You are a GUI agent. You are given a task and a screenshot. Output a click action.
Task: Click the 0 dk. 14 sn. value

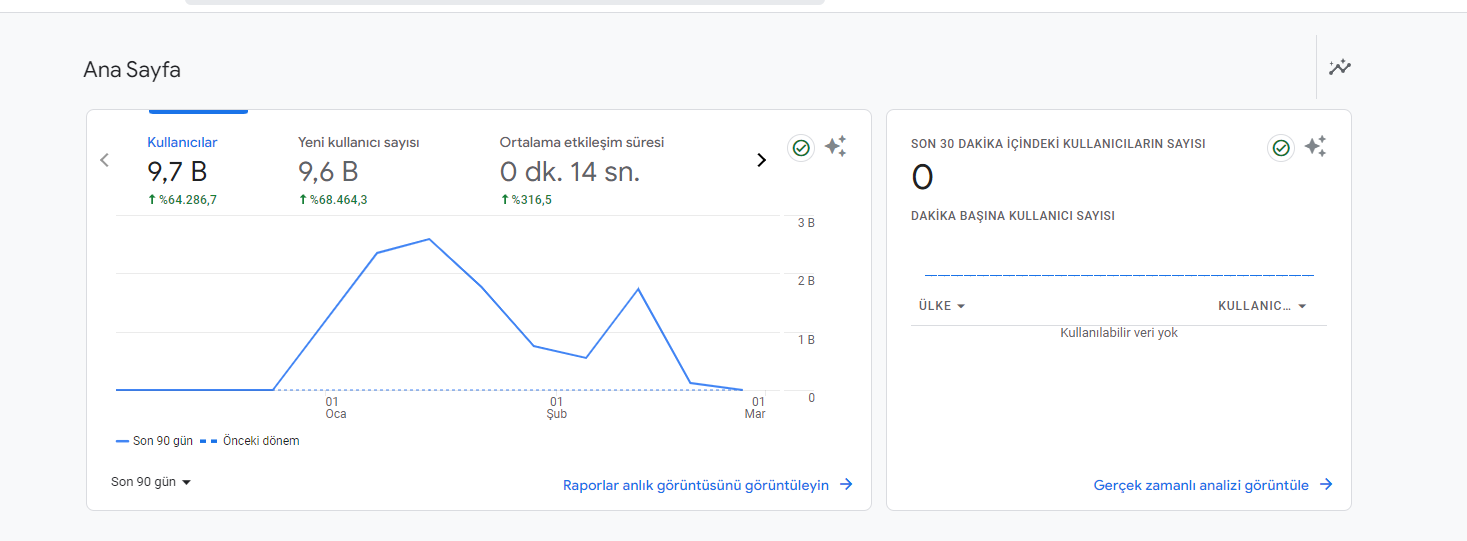[570, 172]
